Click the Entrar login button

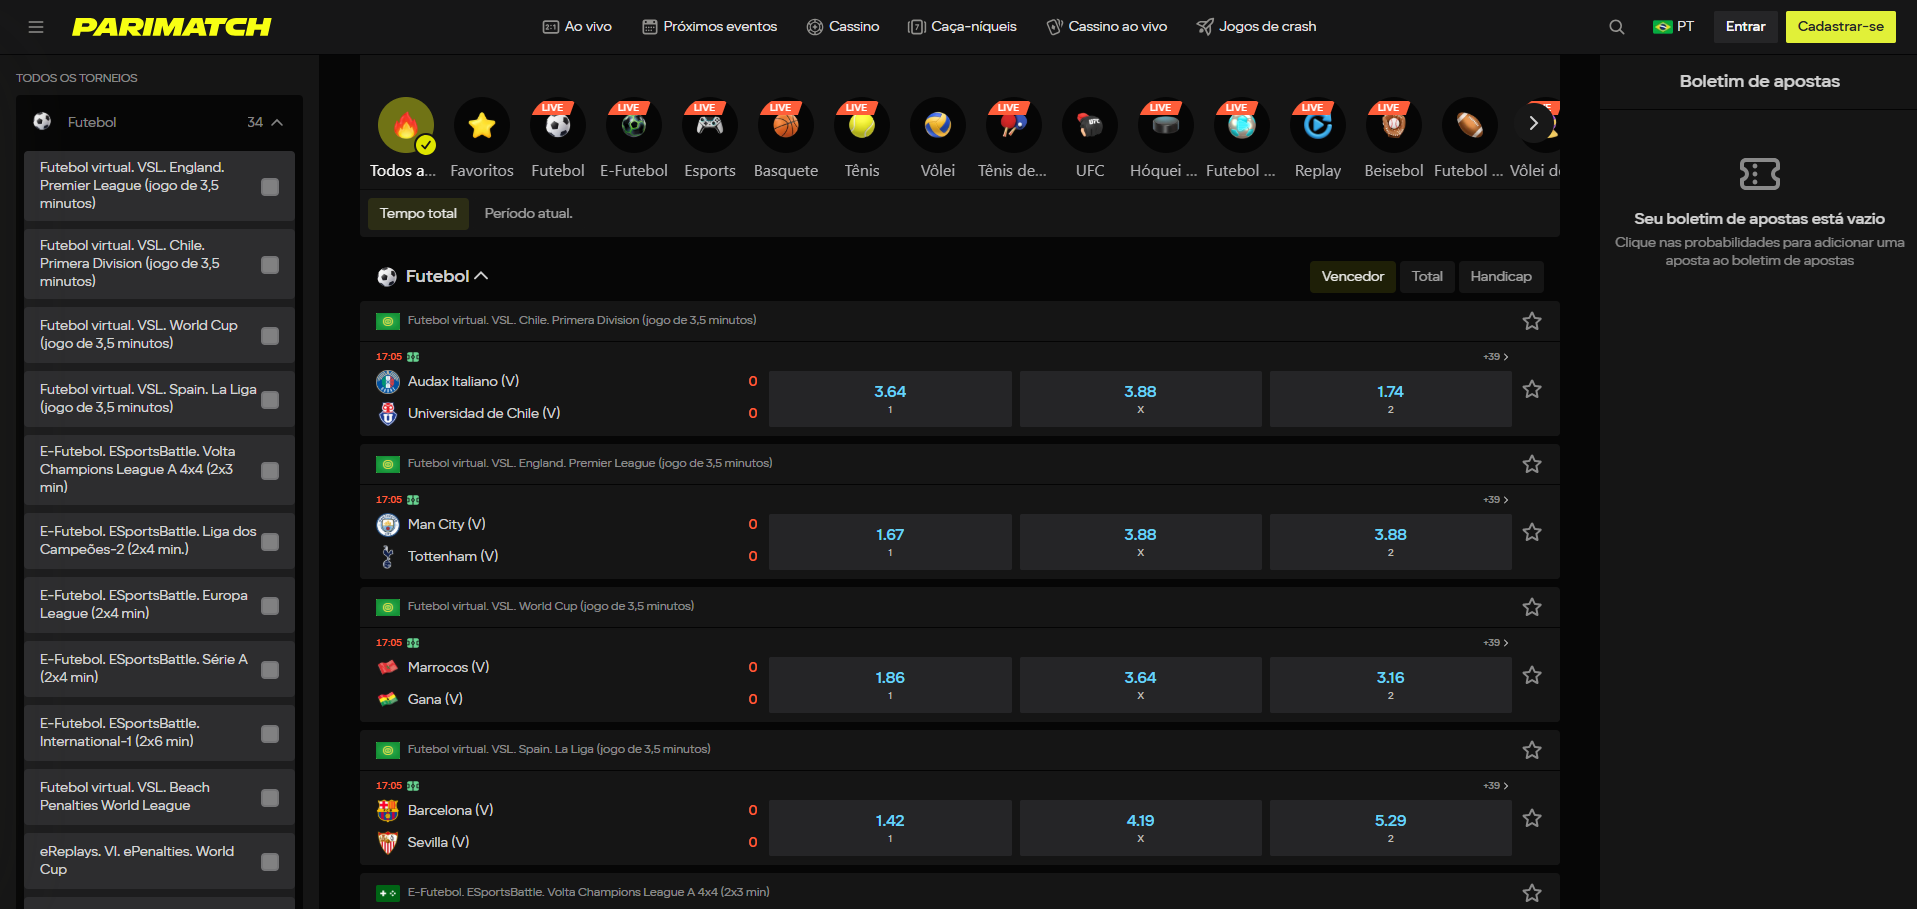pyautogui.click(x=1745, y=27)
